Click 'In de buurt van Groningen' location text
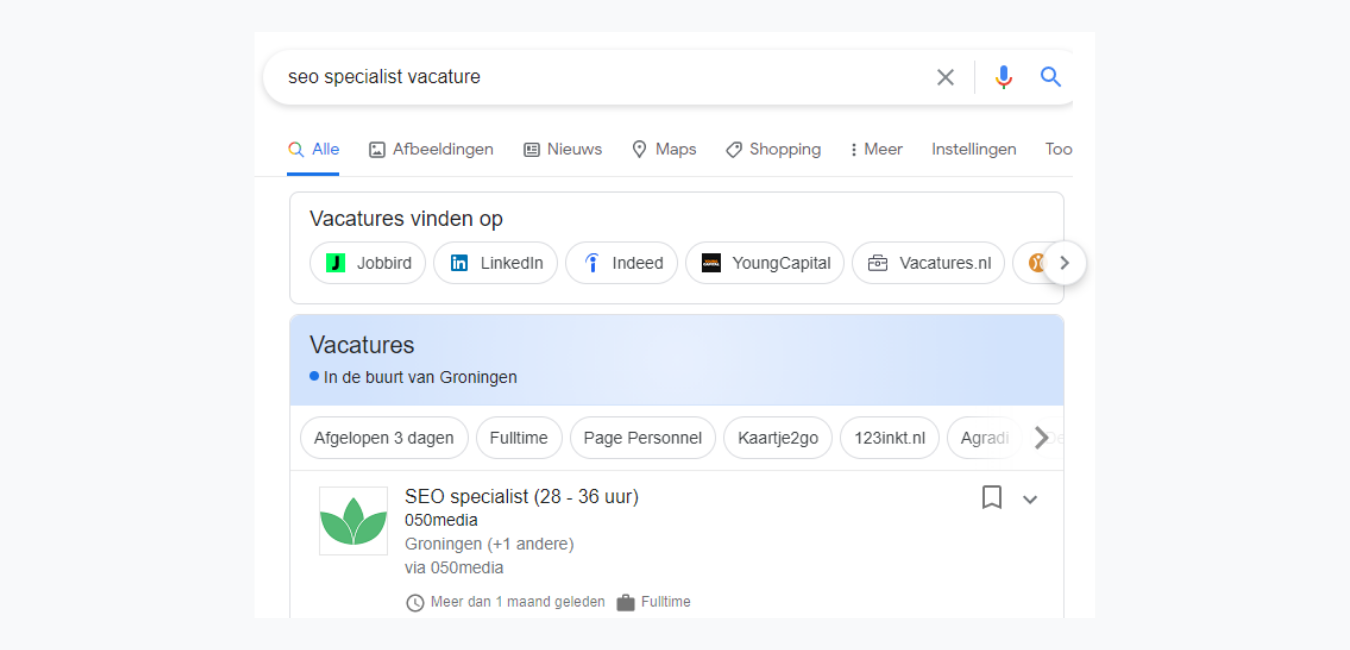 (420, 377)
